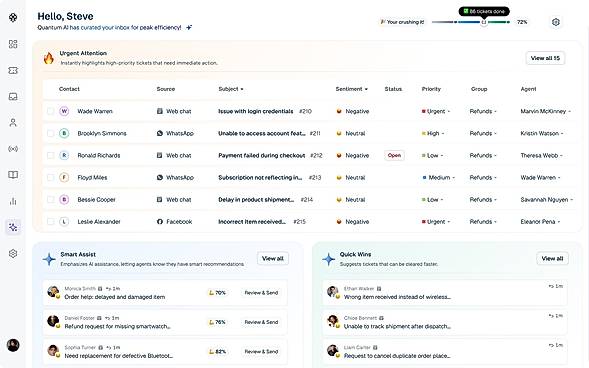Click the app logo in sidebar

pos(13,17)
